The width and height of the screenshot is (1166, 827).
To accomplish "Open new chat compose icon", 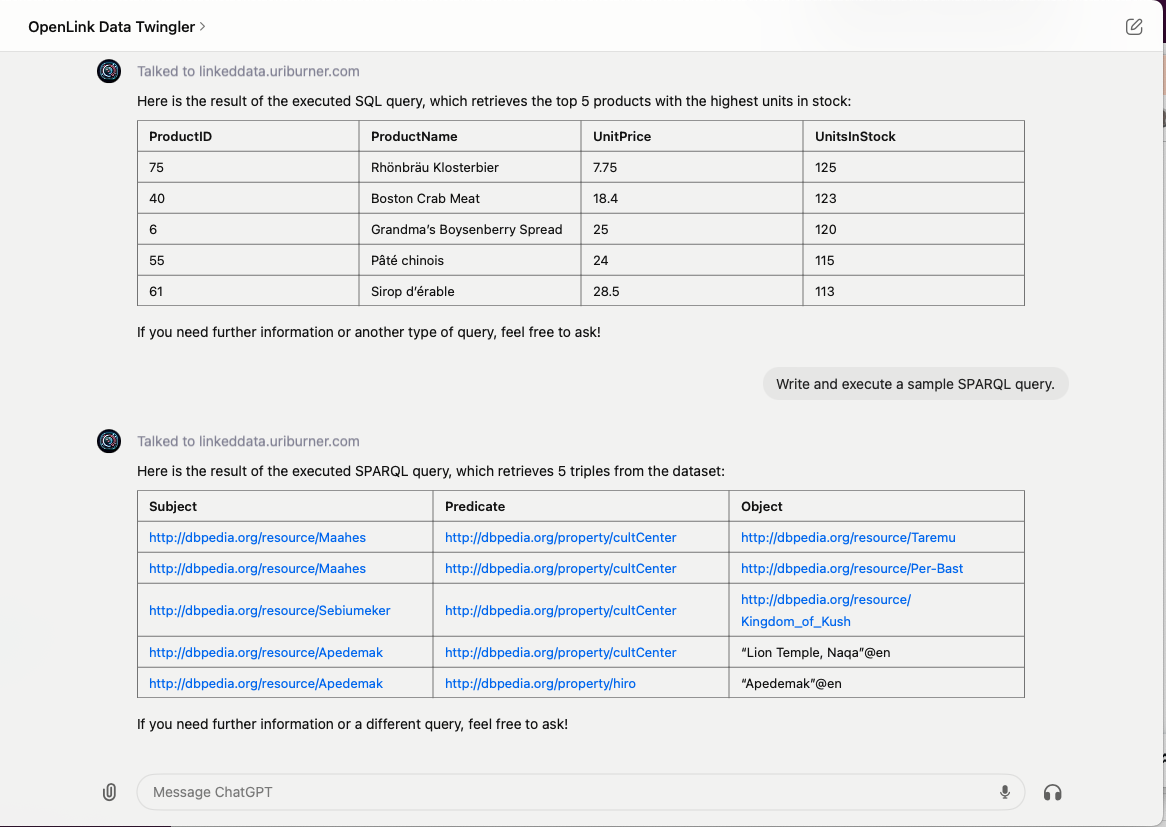I will (1133, 27).
